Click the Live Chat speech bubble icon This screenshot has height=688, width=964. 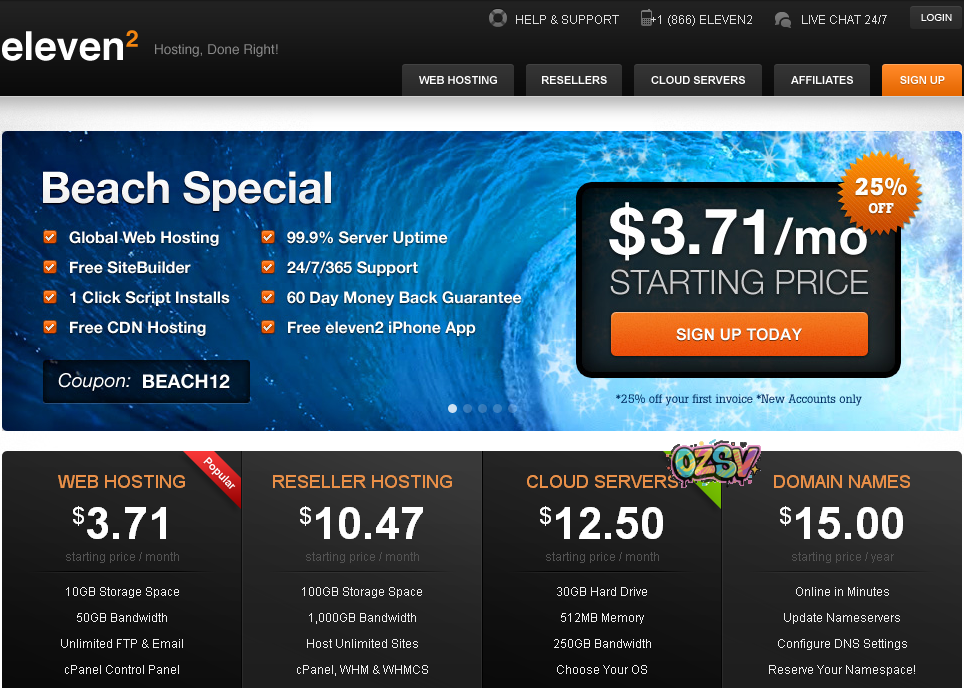[783, 19]
